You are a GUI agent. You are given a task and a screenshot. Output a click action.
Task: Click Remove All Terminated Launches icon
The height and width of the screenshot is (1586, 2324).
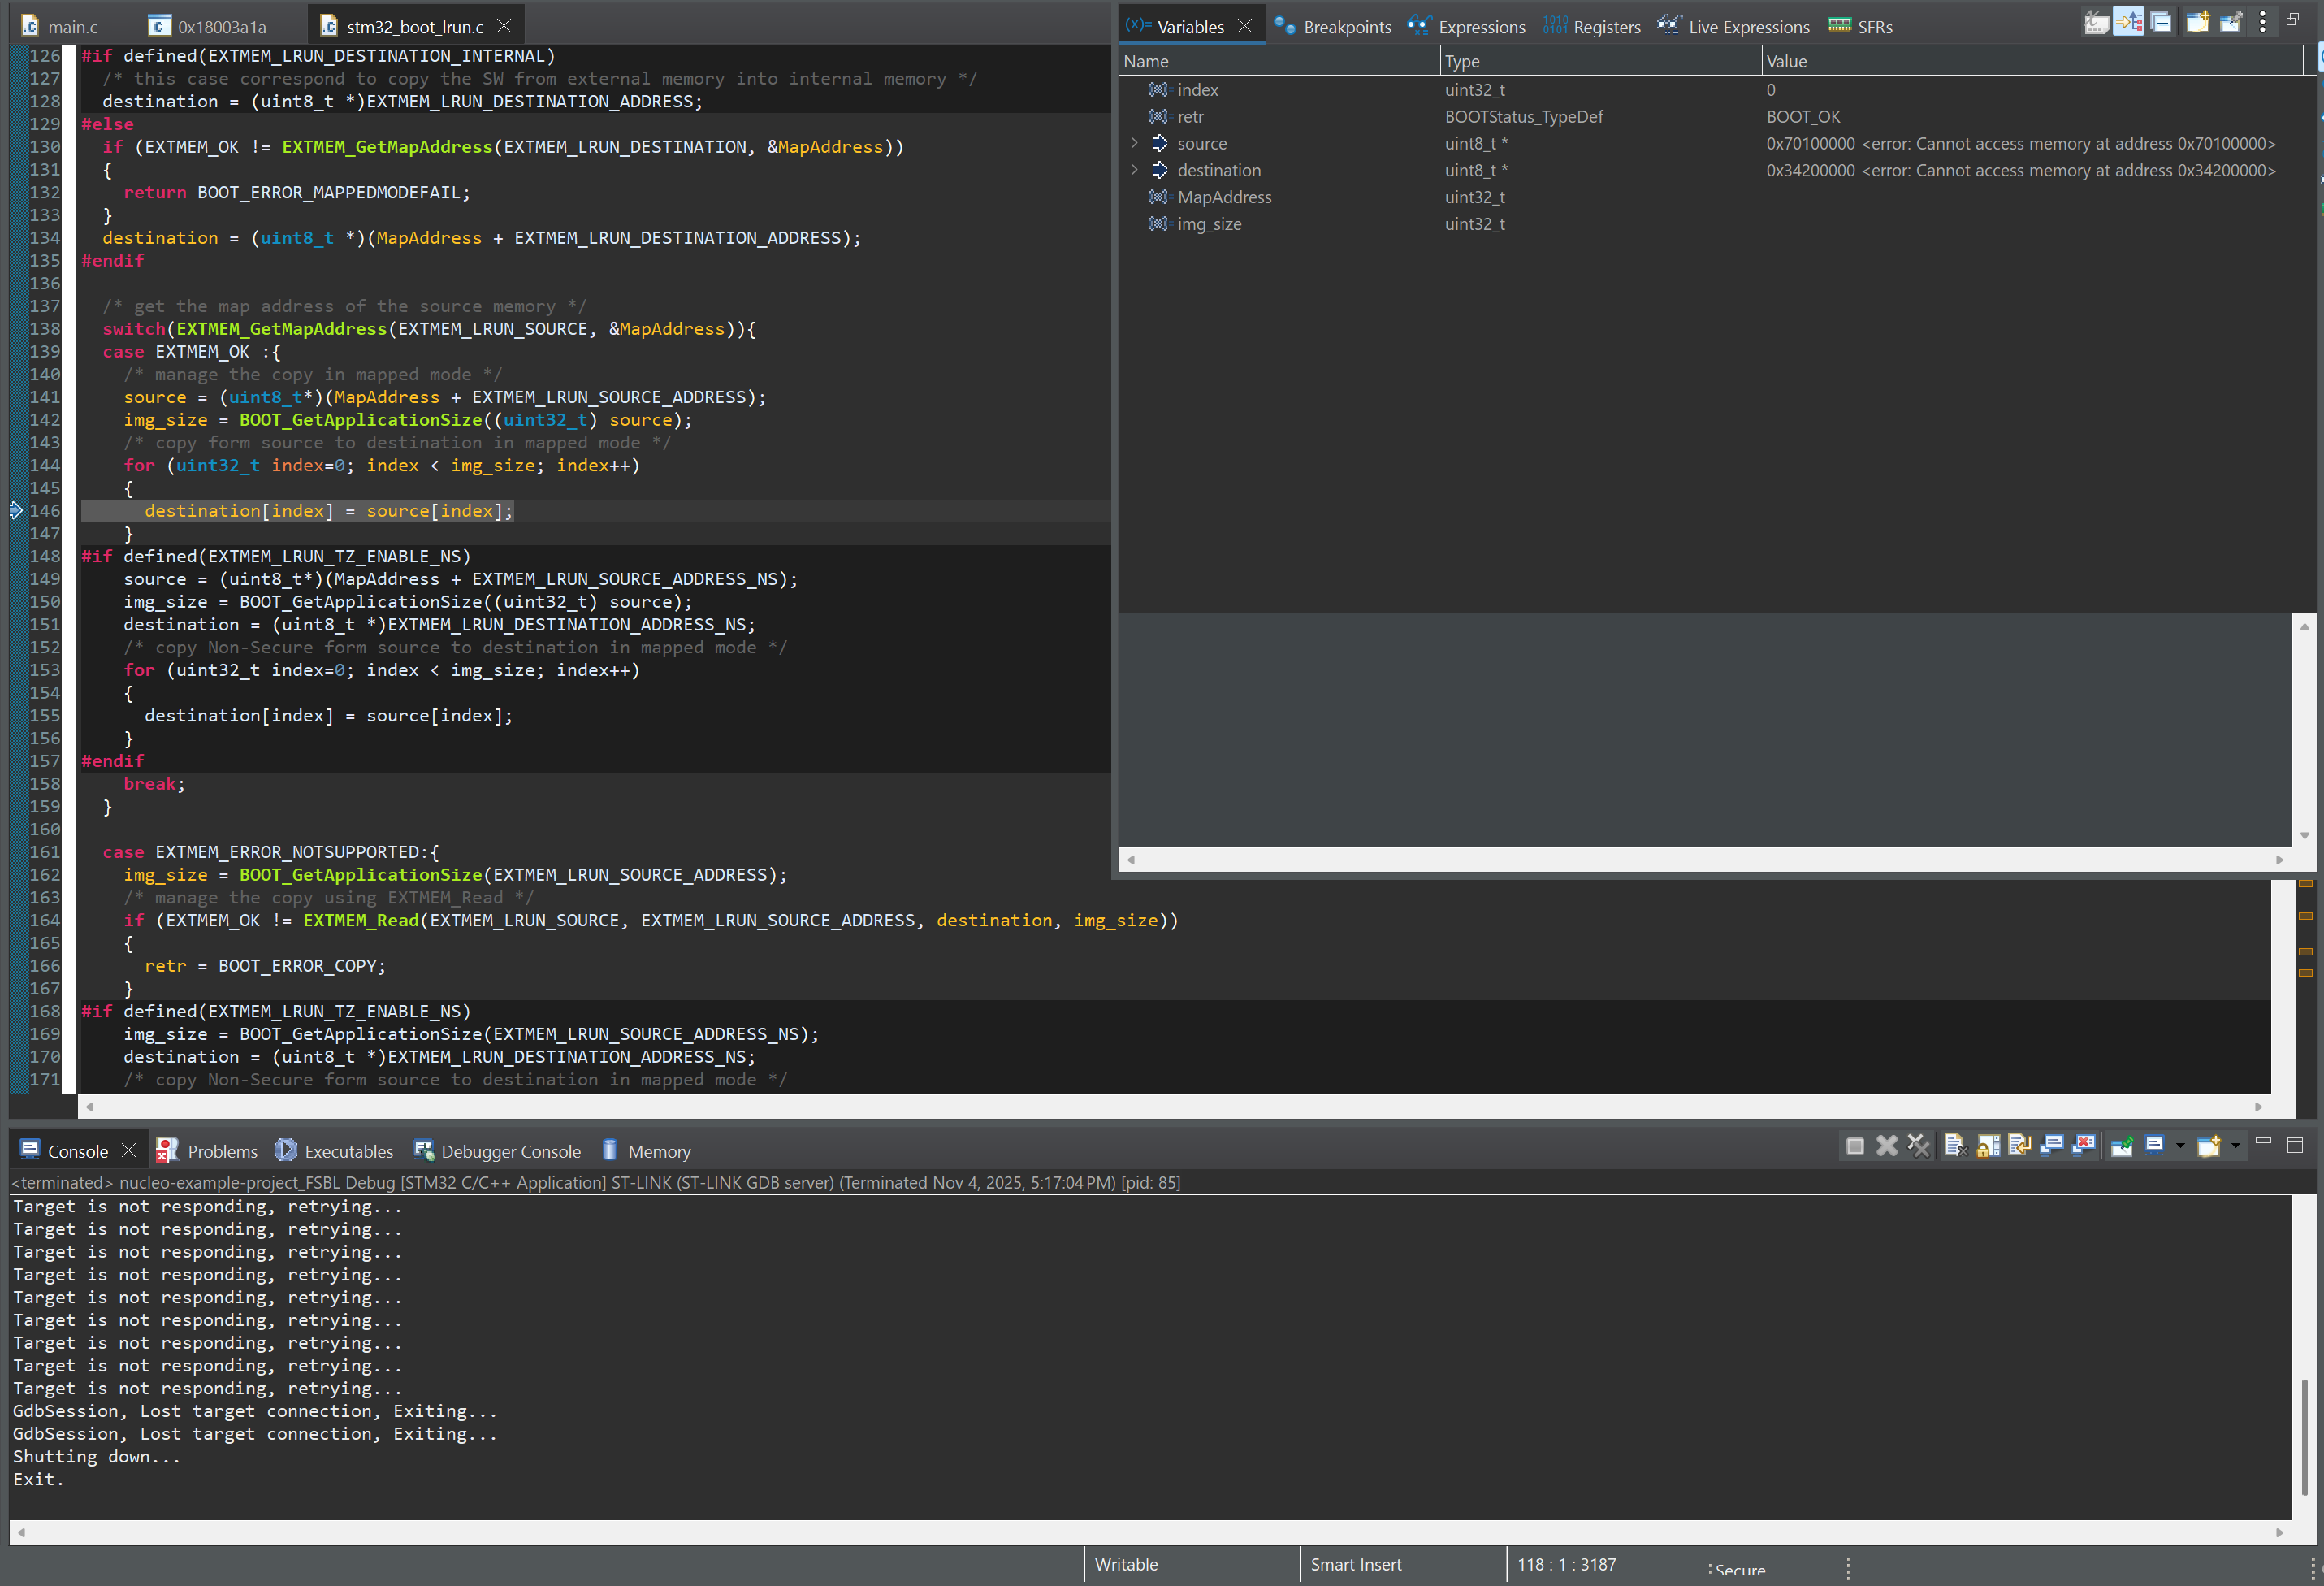pyautogui.click(x=1918, y=1146)
